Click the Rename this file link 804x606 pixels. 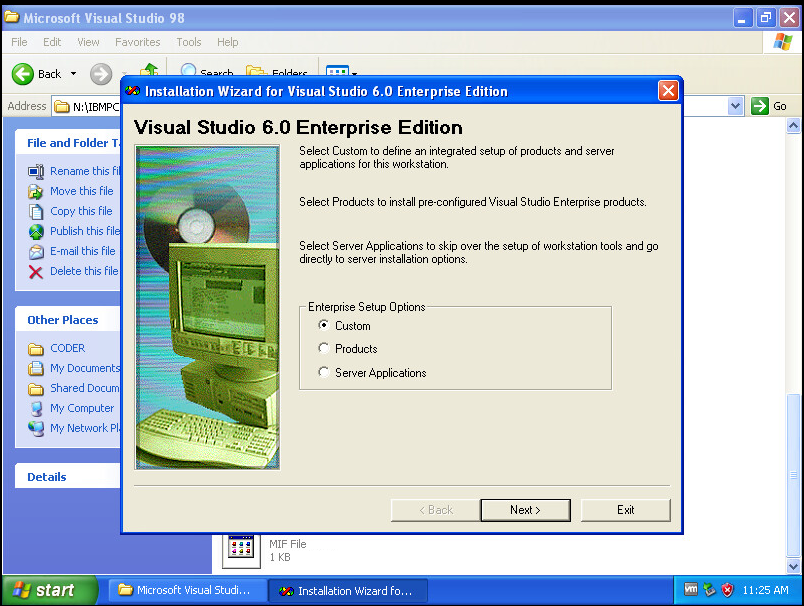point(85,171)
